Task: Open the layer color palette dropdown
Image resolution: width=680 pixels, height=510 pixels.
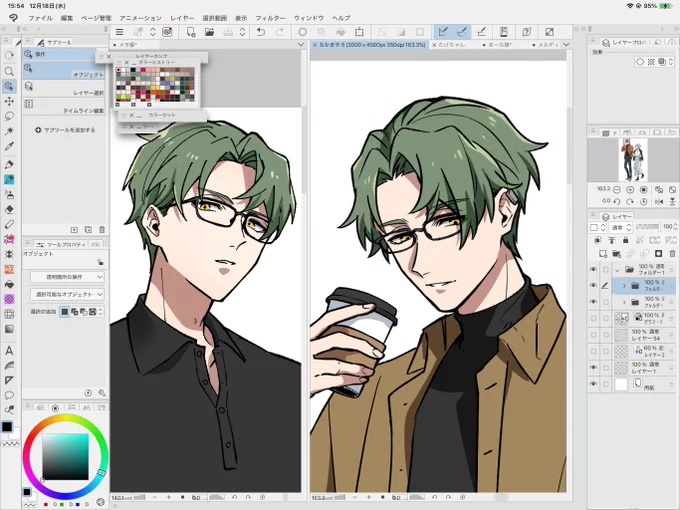Action: (598, 227)
